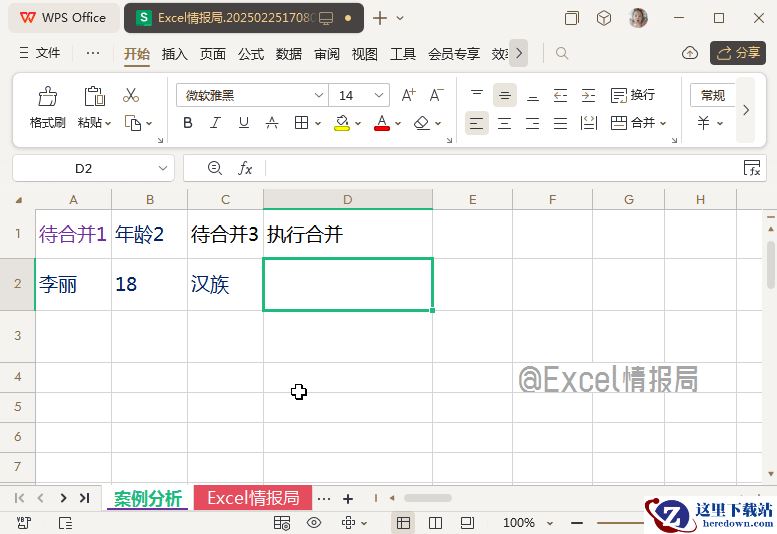The image size is (777, 534).
Task: Align text to the right
Action: tap(533, 123)
